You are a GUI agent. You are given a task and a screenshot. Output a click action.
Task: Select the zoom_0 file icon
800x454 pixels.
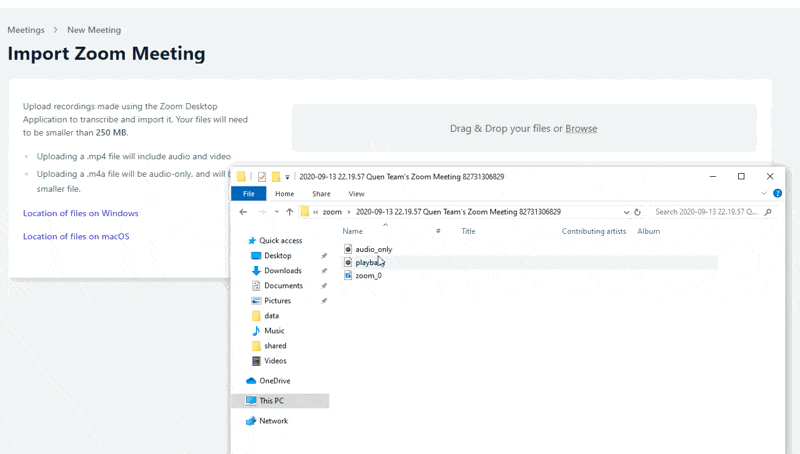(x=348, y=275)
